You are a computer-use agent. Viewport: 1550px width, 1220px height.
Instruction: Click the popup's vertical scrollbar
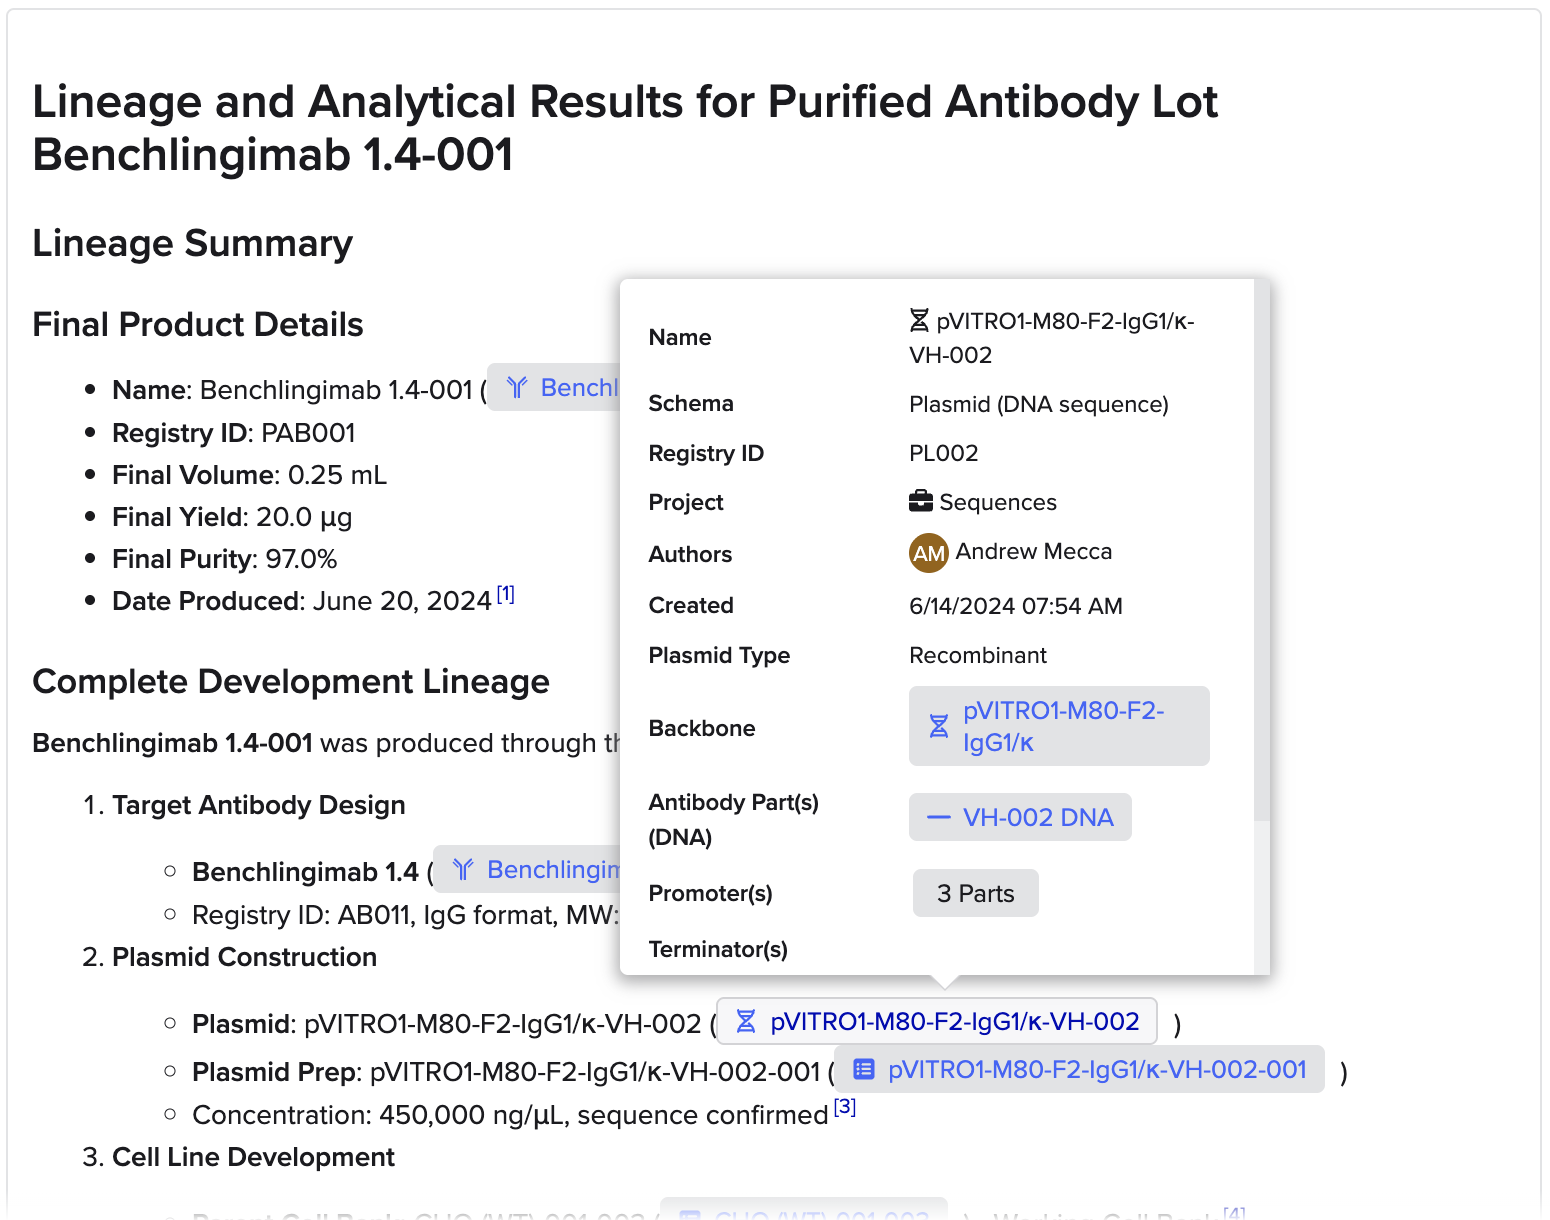pos(1261,550)
